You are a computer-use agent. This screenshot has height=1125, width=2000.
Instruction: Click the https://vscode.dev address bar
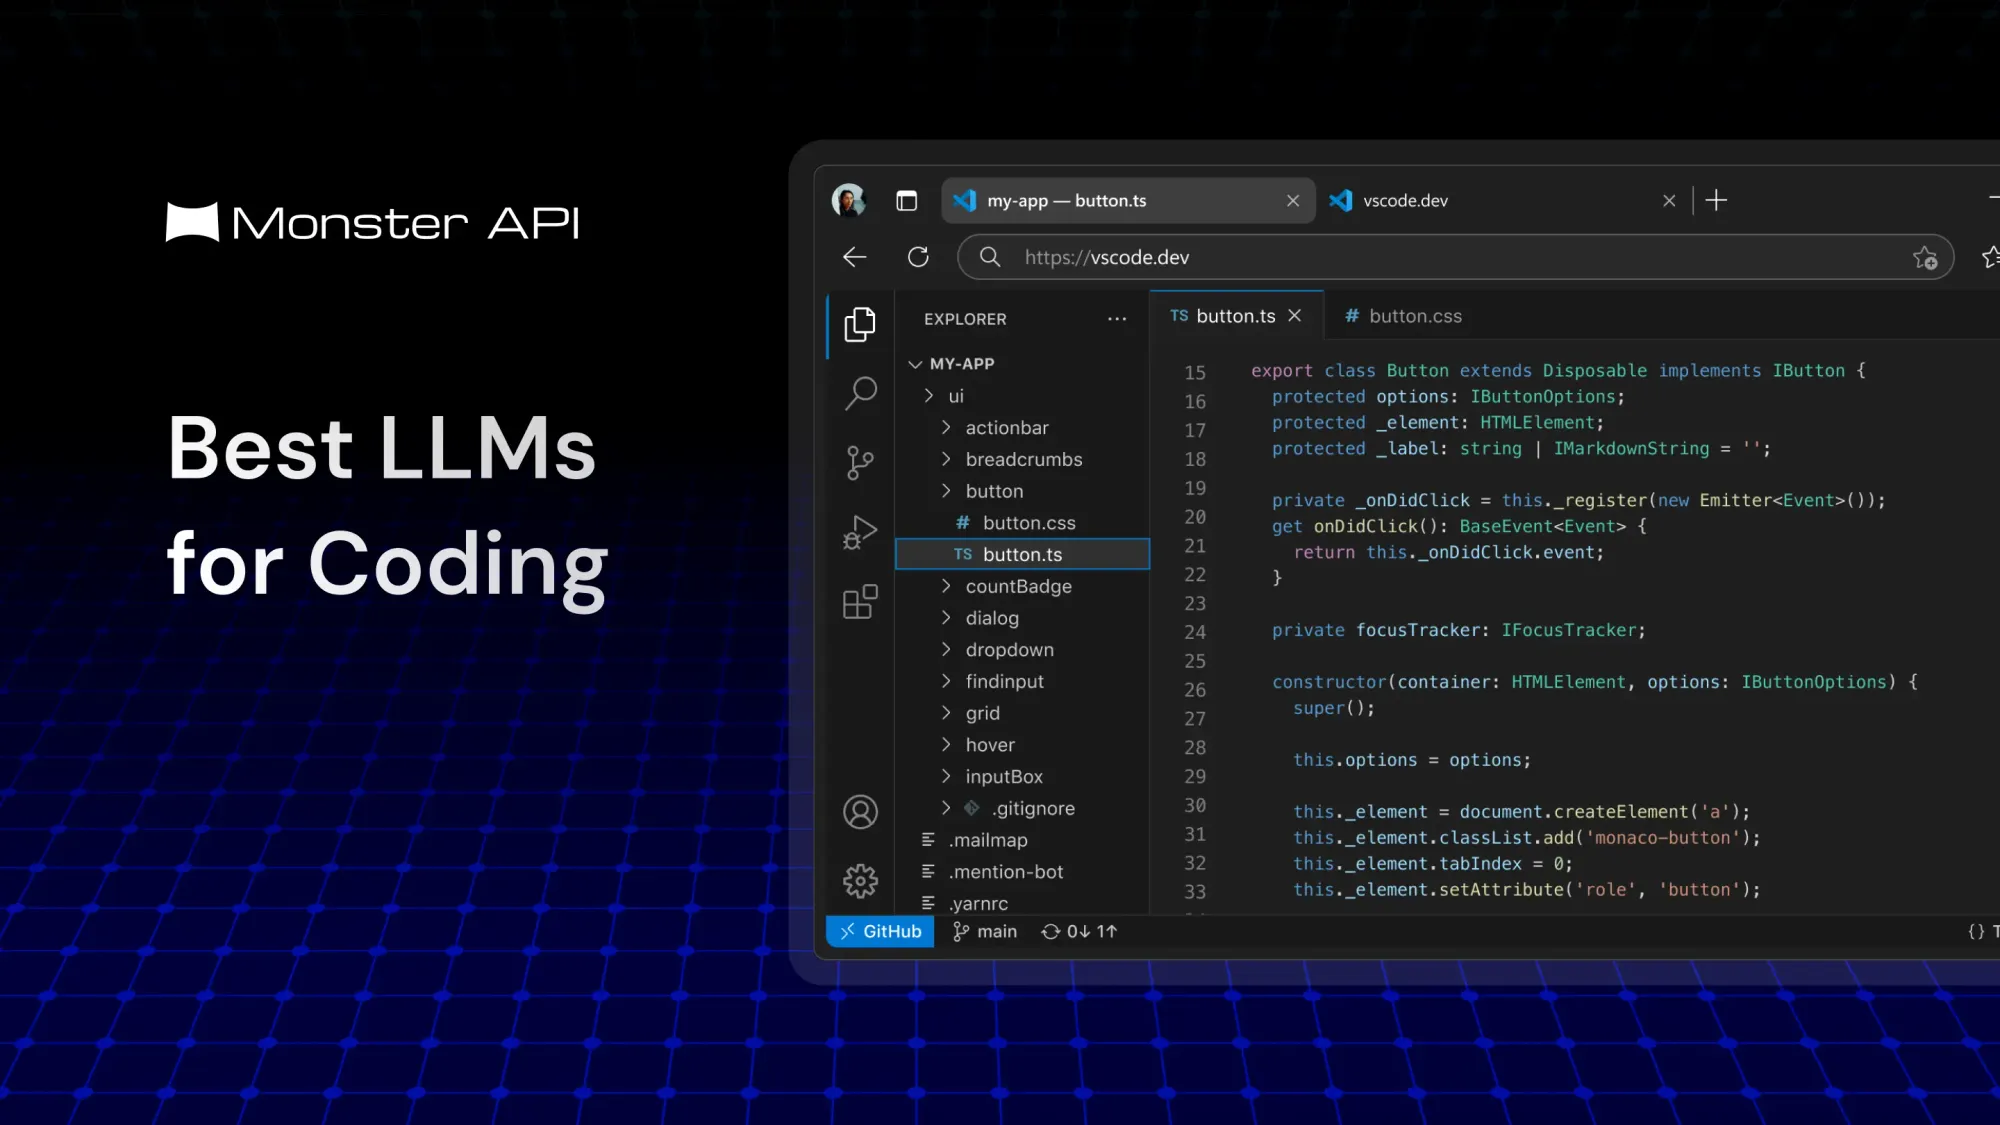[x=1455, y=257]
